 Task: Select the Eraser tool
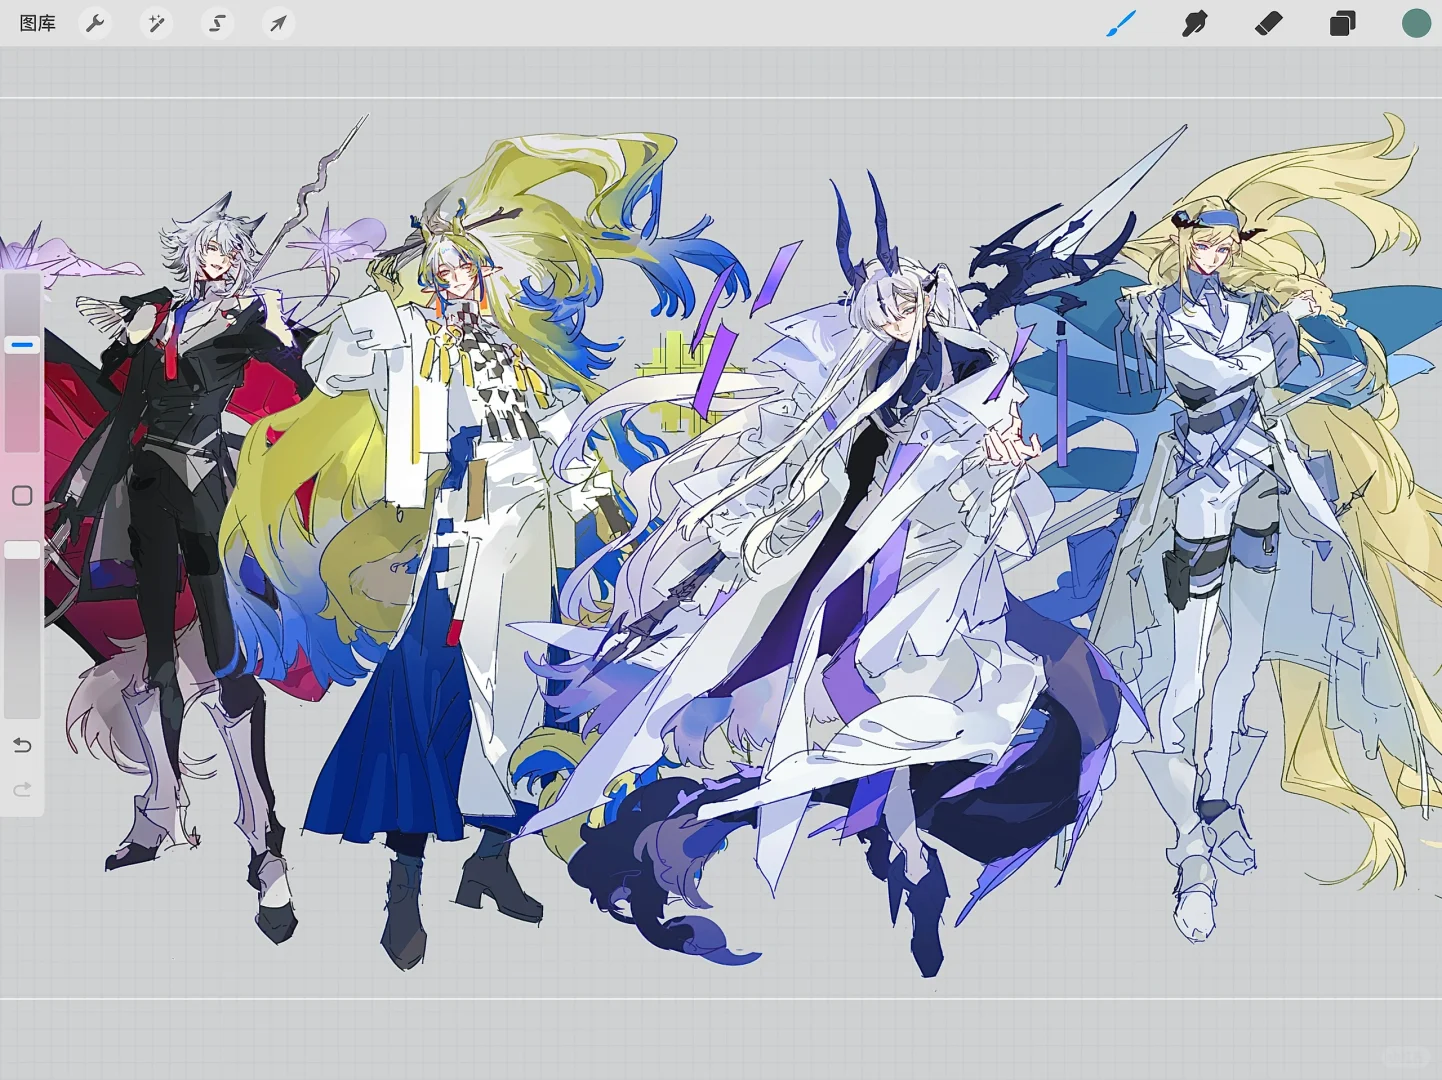point(1268,23)
